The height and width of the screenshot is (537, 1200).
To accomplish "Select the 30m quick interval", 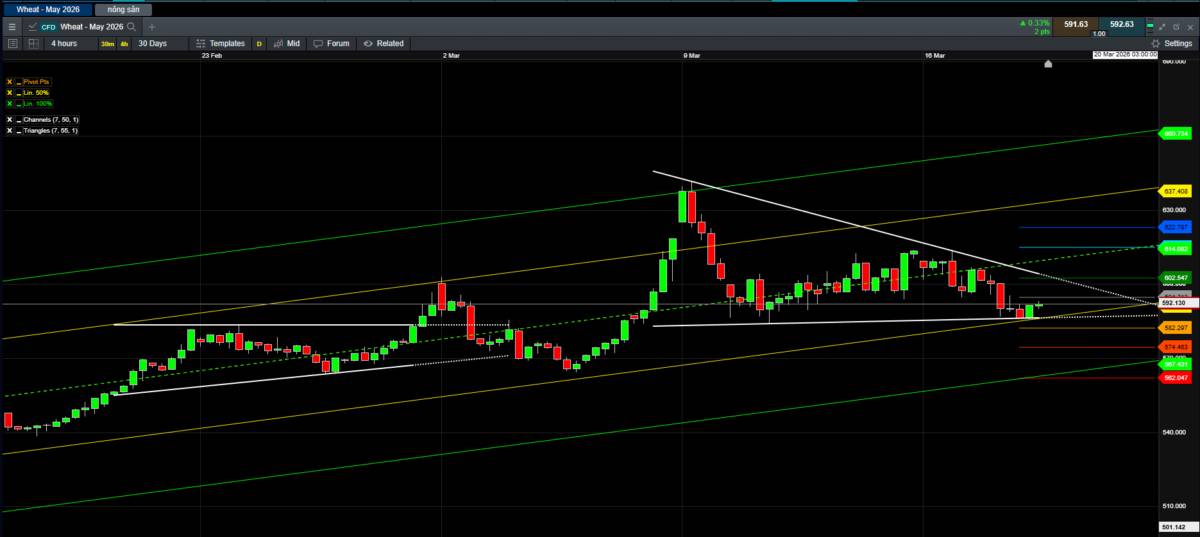I will click(107, 44).
